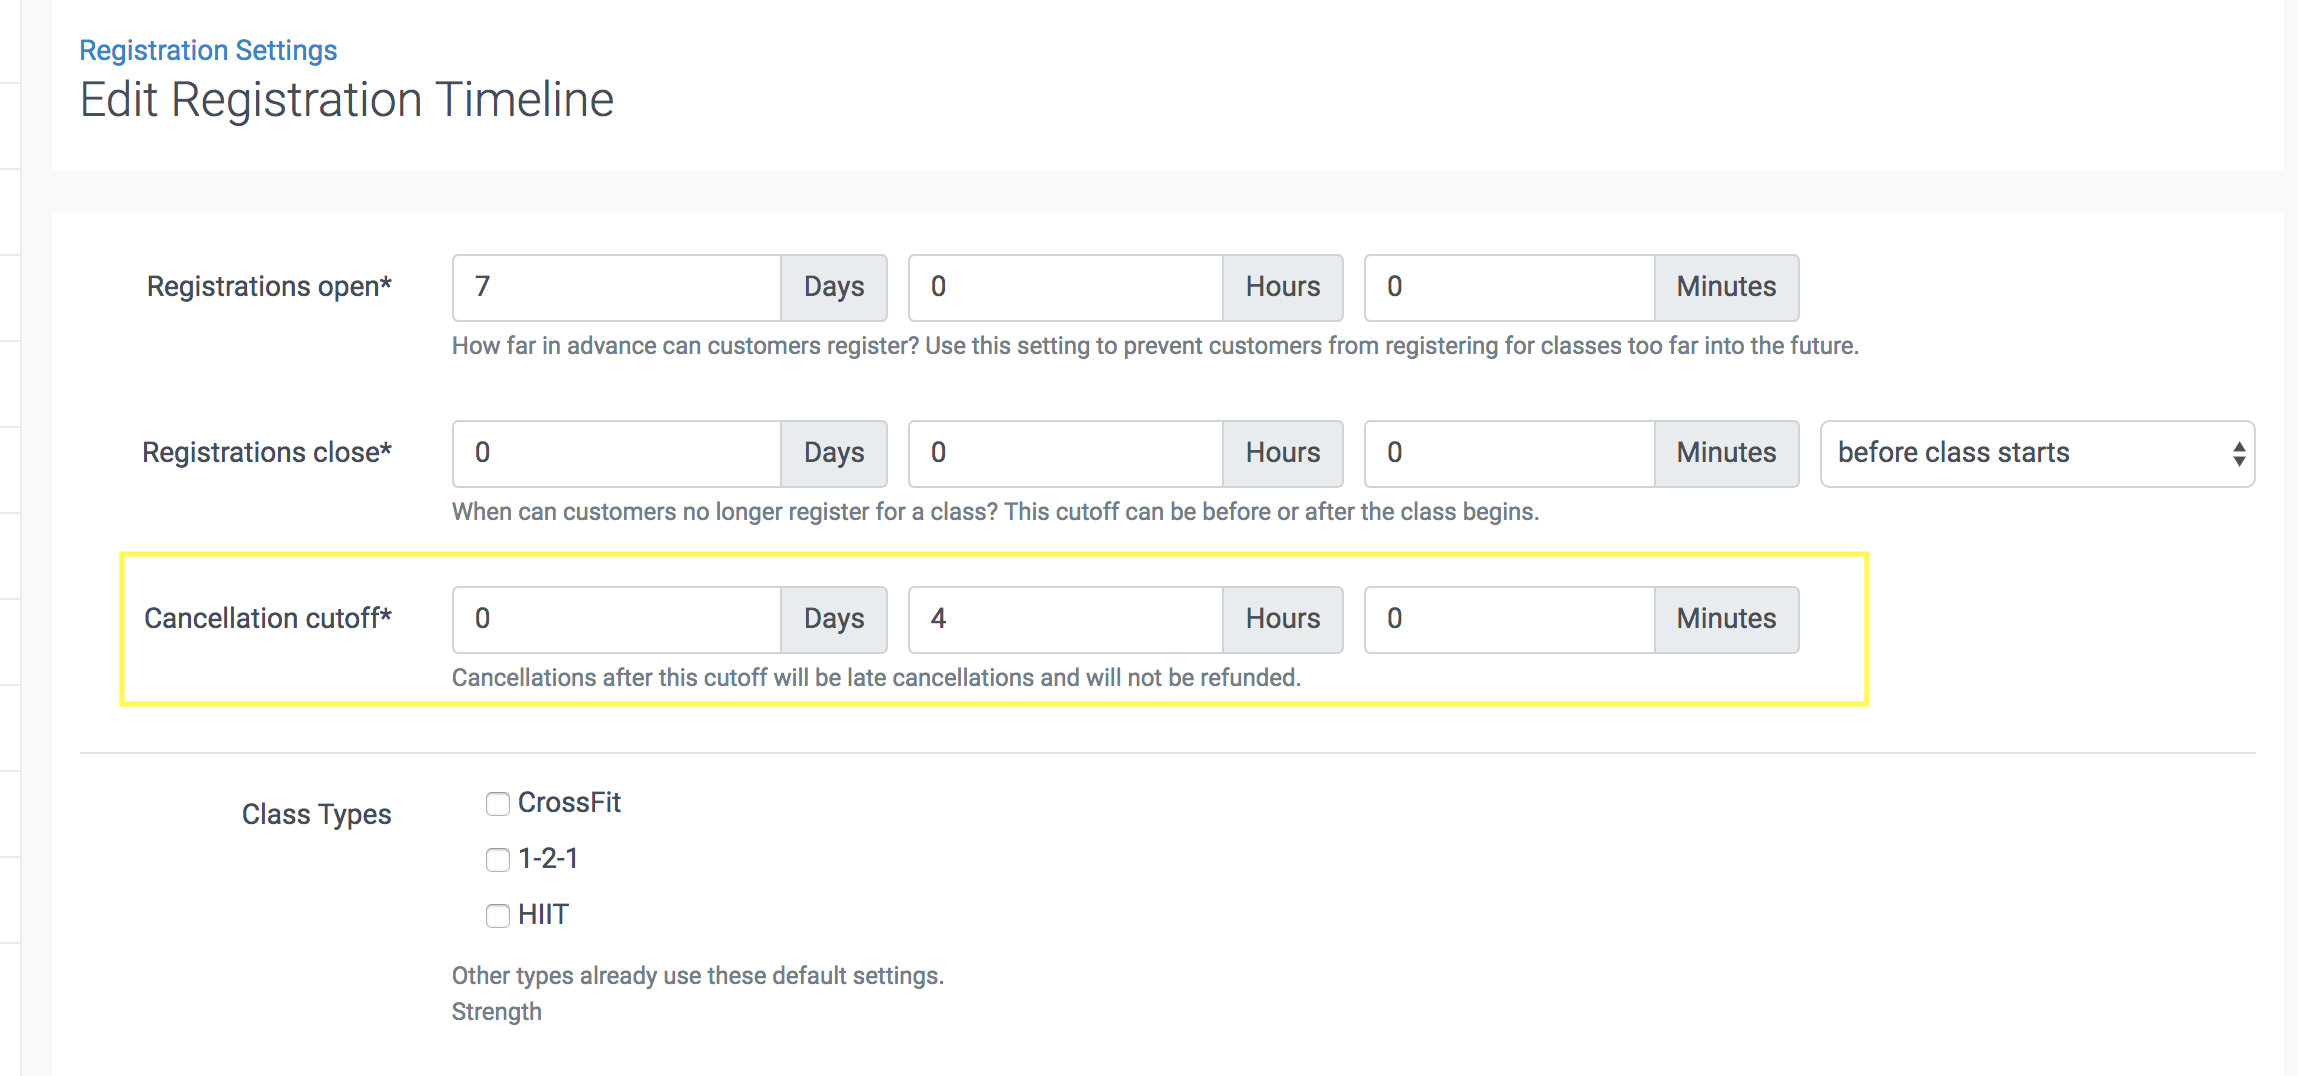Screen dimensions: 2298x1076
Task: Focus the Cancellation cutoff Hours field
Action: (1065, 619)
